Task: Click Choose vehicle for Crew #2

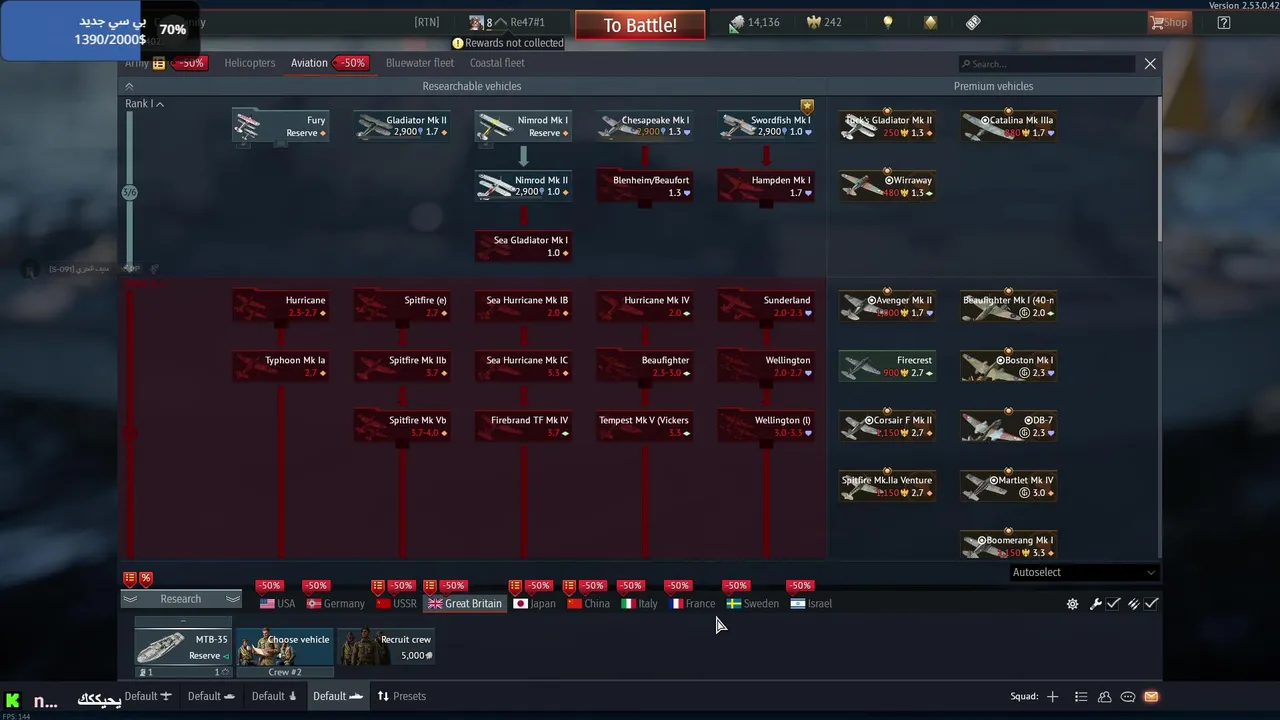Action: [285, 647]
